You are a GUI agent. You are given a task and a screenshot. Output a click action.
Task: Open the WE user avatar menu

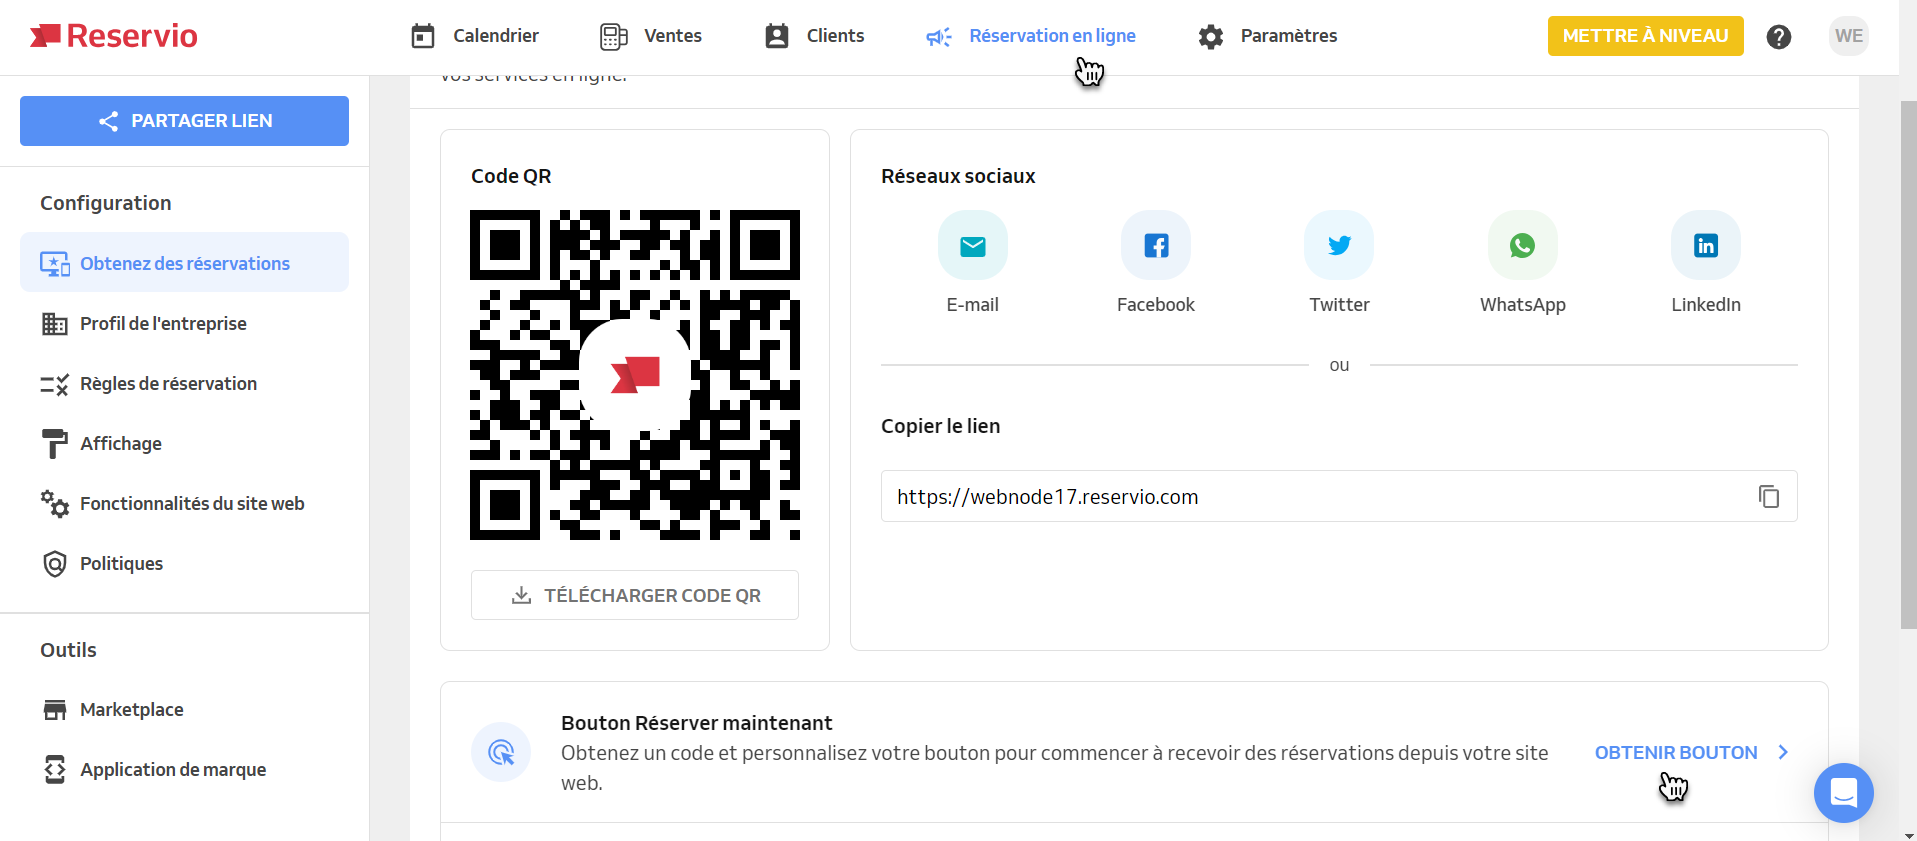tap(1848, 36)
